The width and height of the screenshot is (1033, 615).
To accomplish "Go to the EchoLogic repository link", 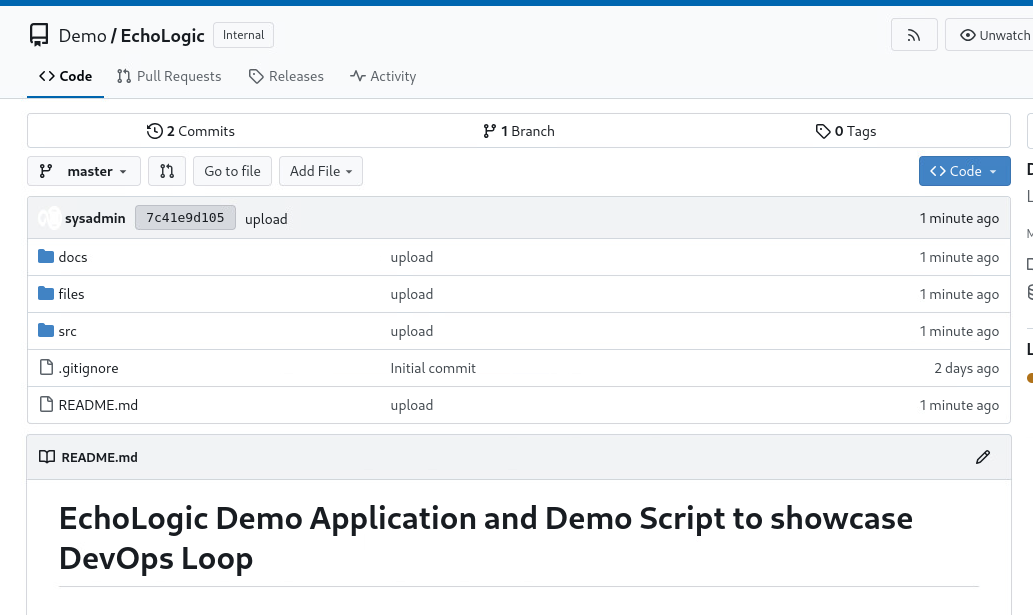I will click(x=163, y=36).
